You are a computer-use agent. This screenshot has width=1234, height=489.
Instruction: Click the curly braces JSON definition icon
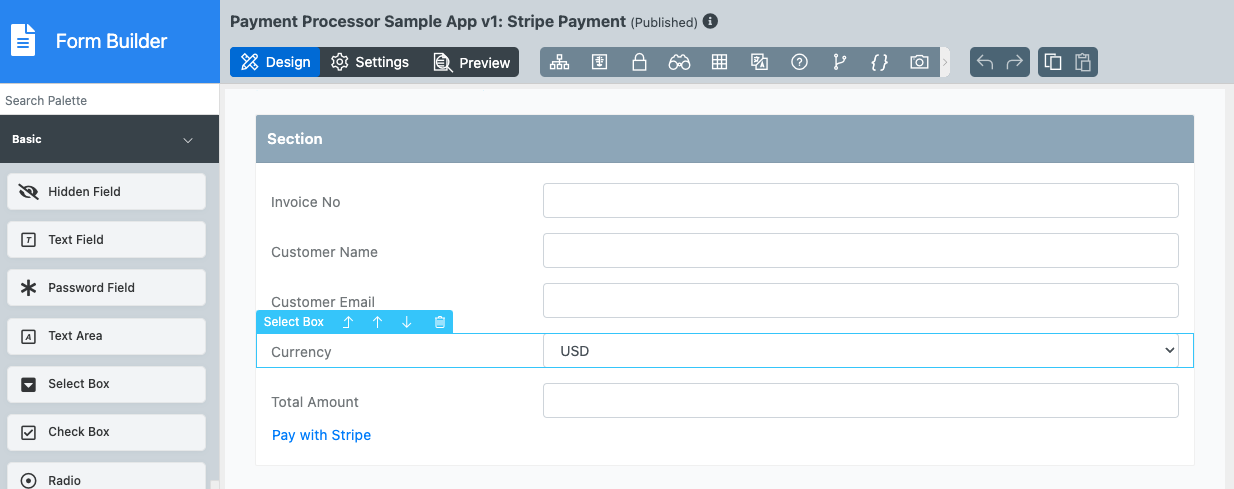click(879, 62)
